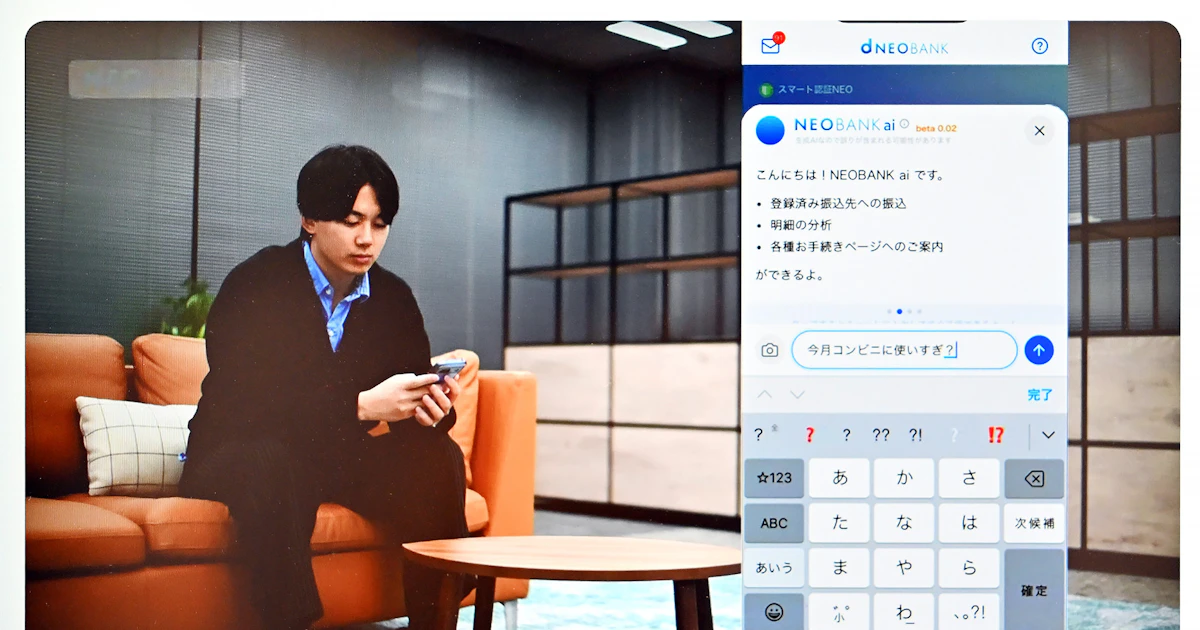The height and width of the screenshot is (630, 1200).
Task: Open the emoji keyboard
Action: point(774,611)
